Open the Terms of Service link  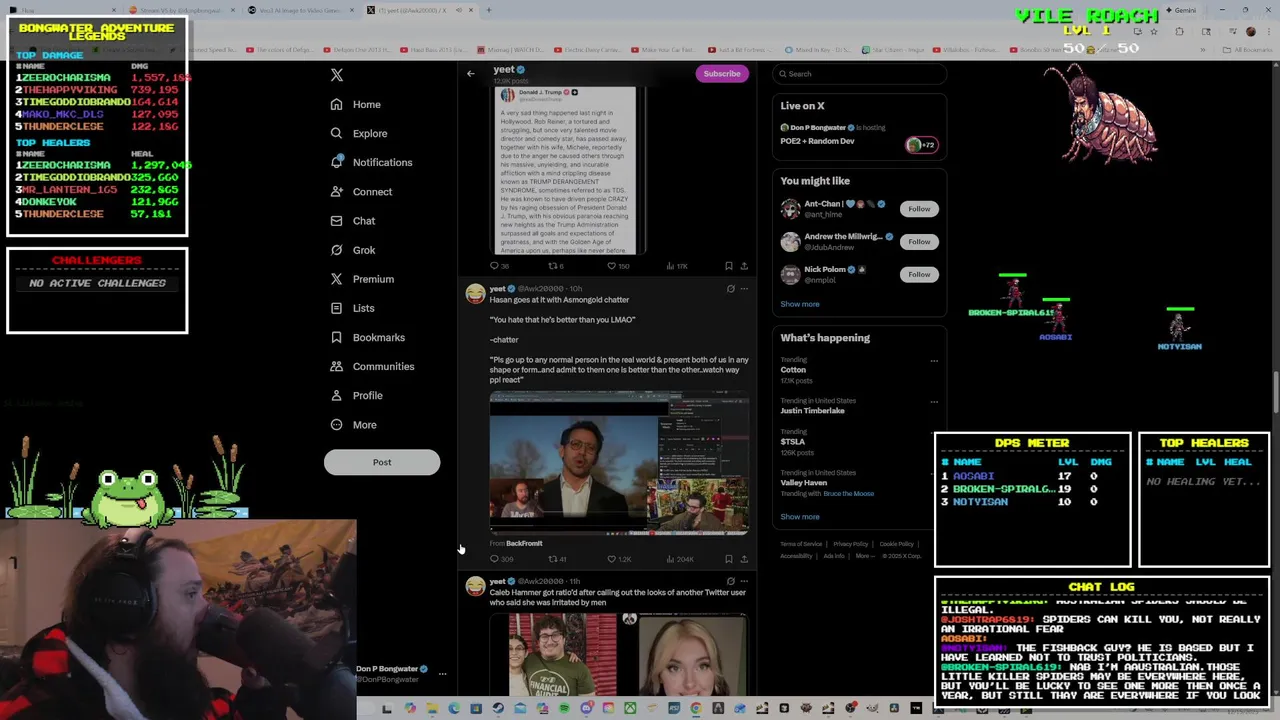click(801, 544)
